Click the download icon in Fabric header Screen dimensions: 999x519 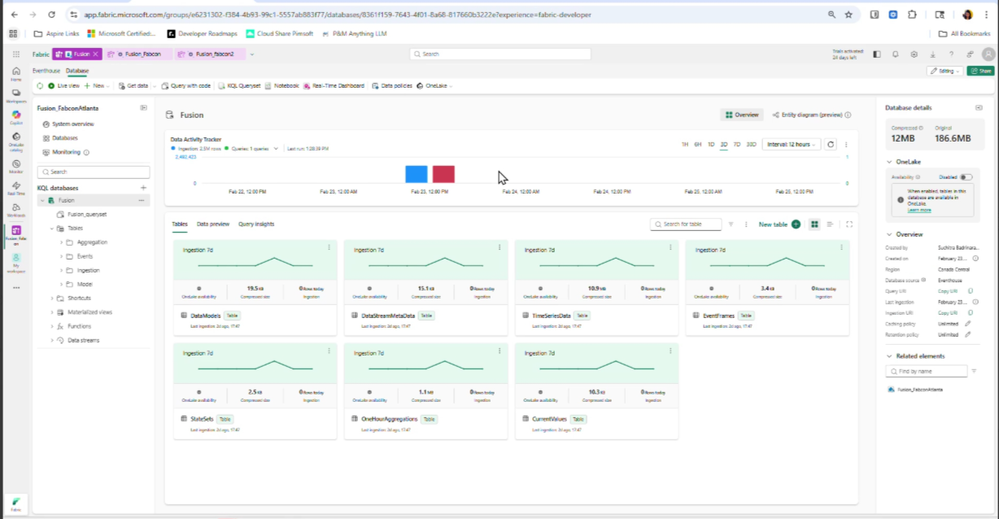click(932, 55)
